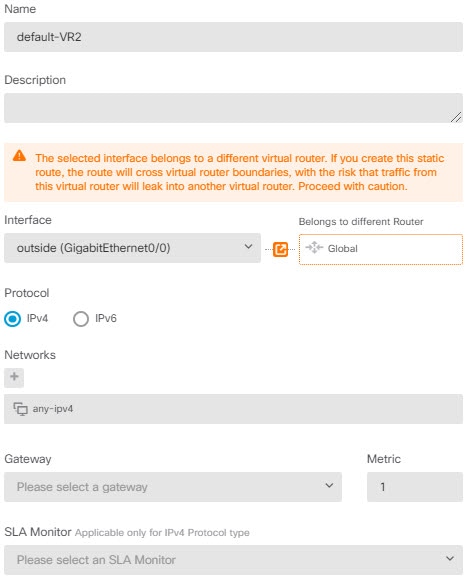
Task: Open the Interface dropdown
Action: pyautogui.click(x=132, y=248)
